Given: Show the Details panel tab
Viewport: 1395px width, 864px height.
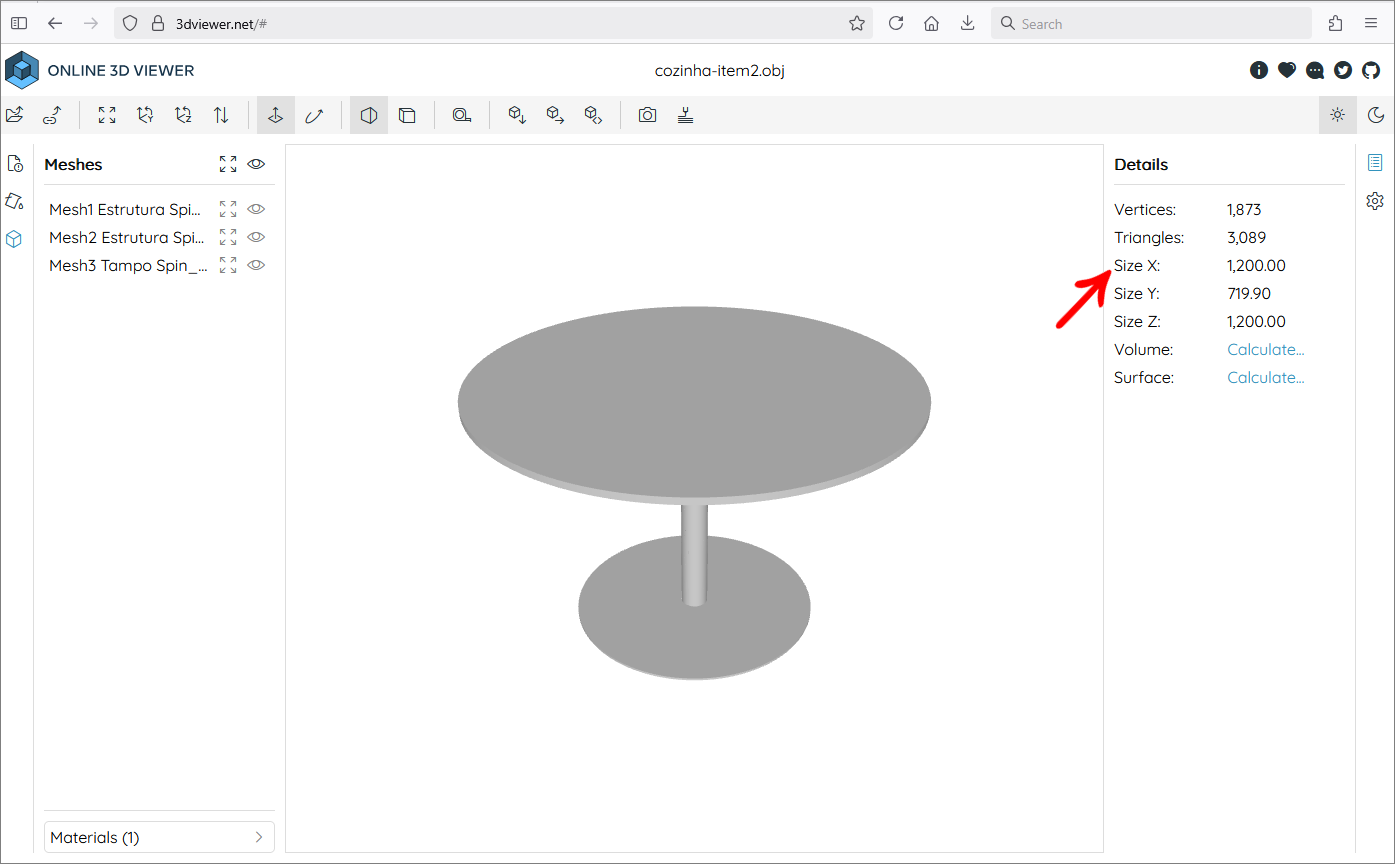Looking at the screenshot, I should tap(1375, 163).
